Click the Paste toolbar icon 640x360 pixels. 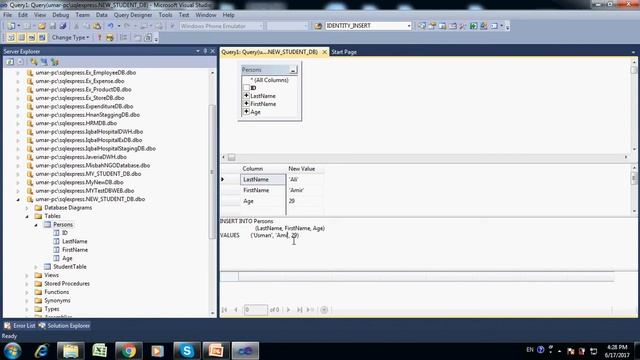(97, 26)
